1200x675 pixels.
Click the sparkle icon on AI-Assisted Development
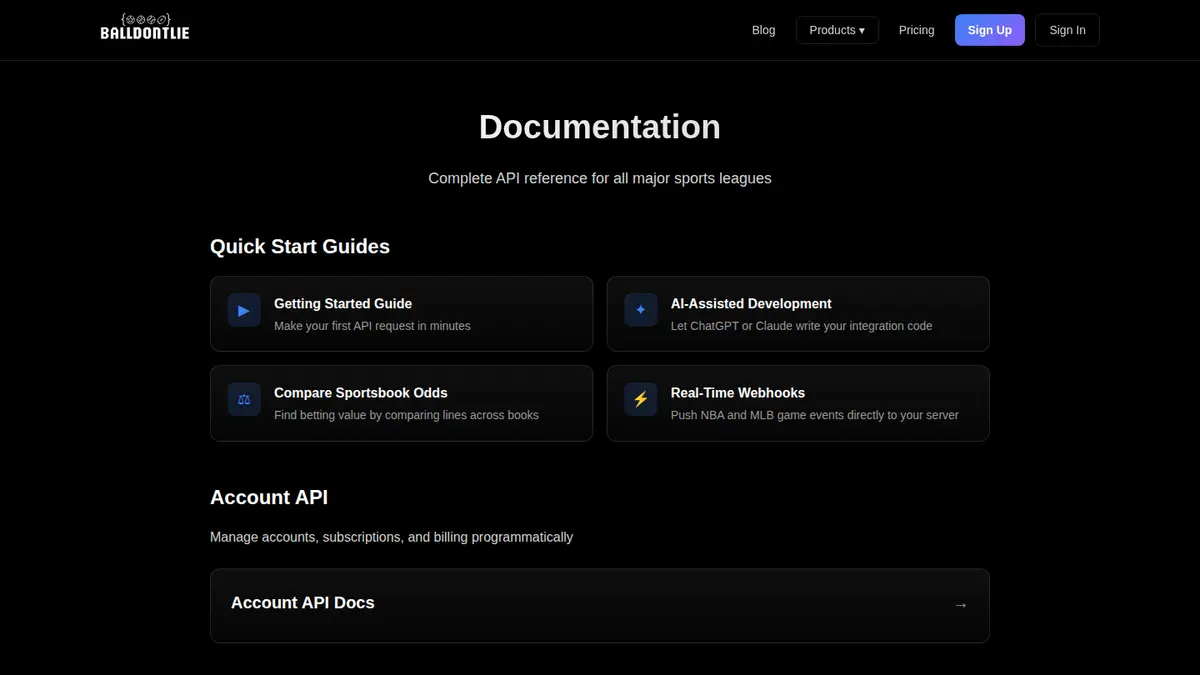pos(641,310)
